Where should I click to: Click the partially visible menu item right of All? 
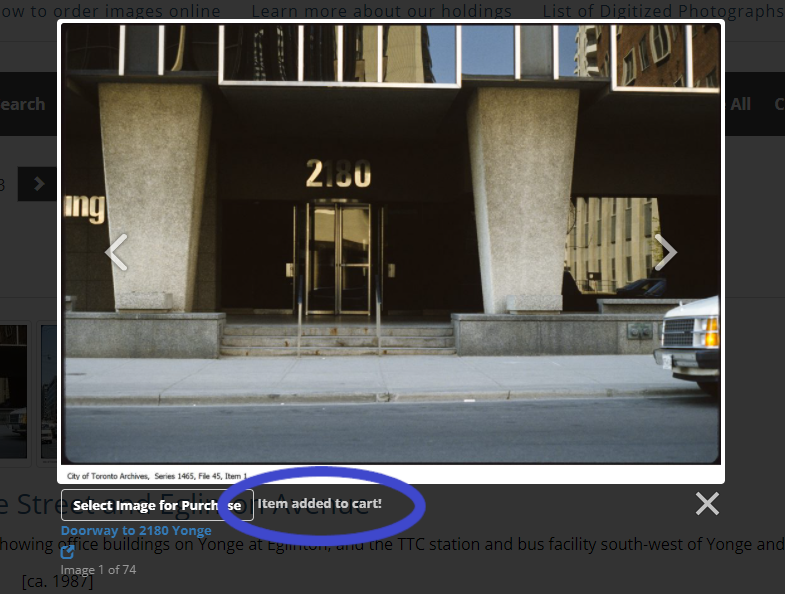pyautogui.click(x=779, y=104)
